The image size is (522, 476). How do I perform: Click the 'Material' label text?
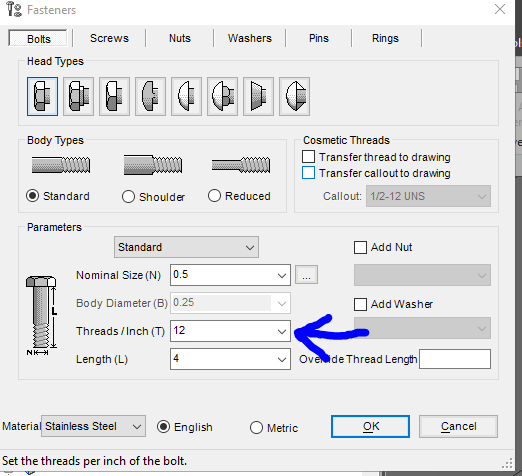click(21, 426)
